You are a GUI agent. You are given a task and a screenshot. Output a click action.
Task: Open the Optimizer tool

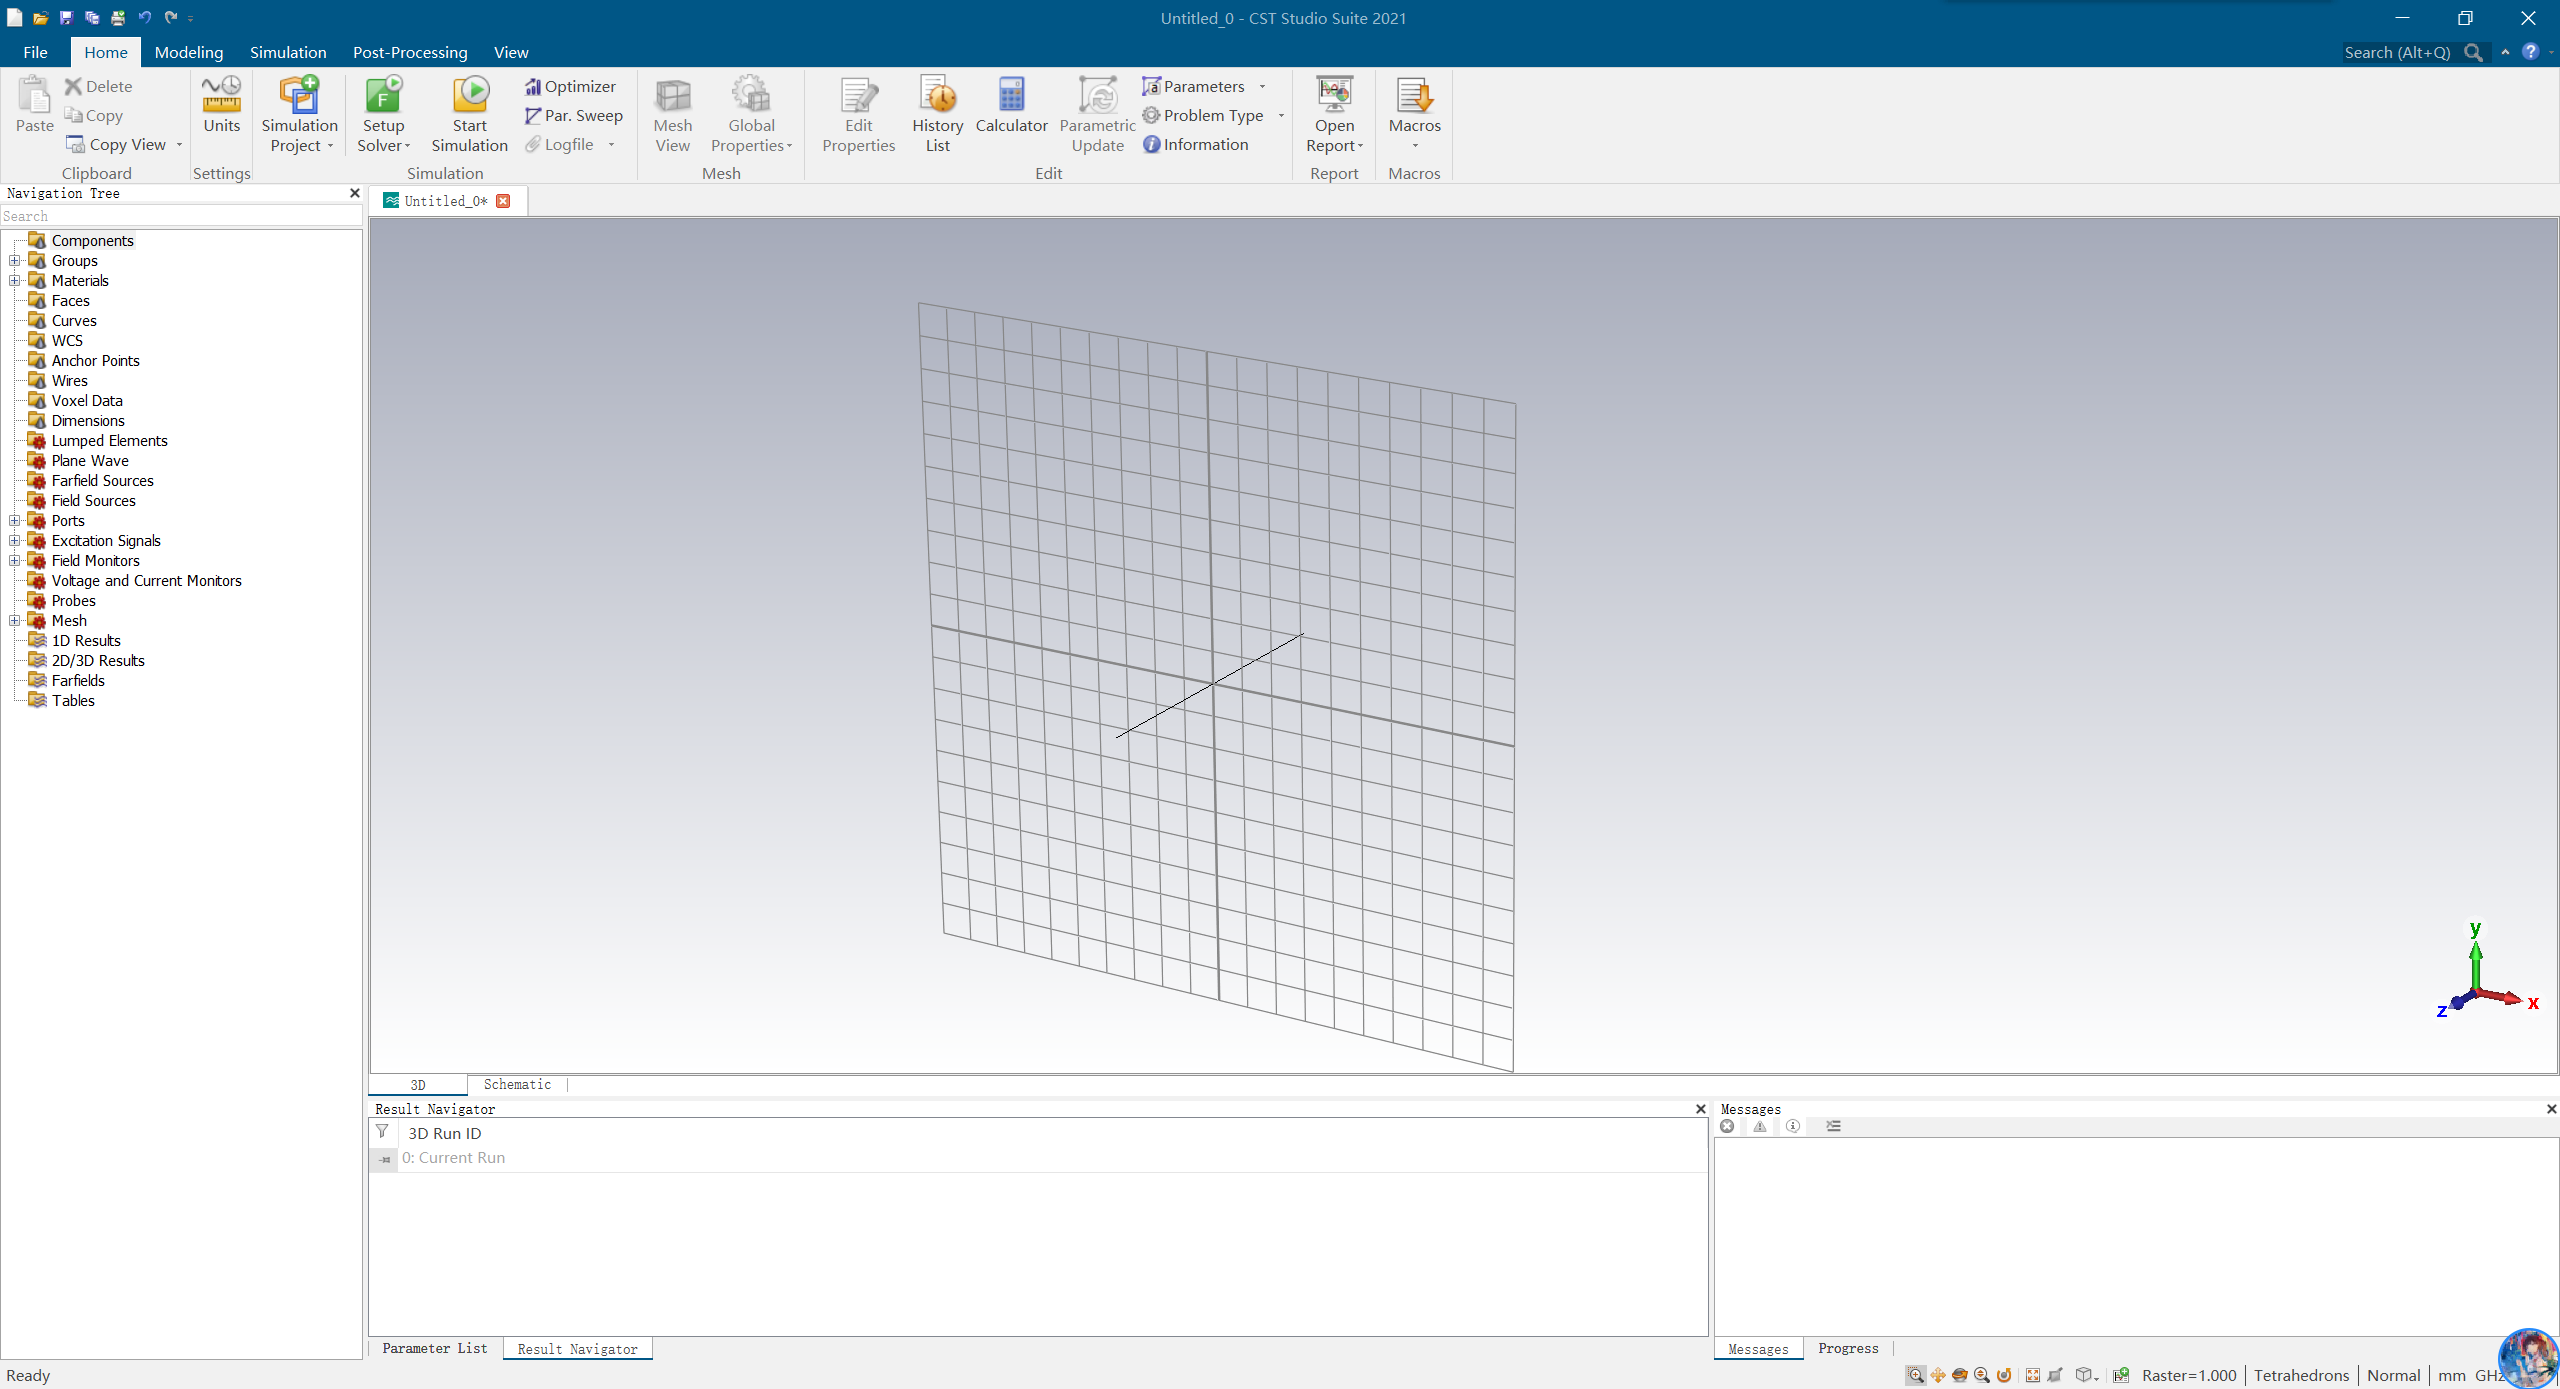(x=570, y=87)
